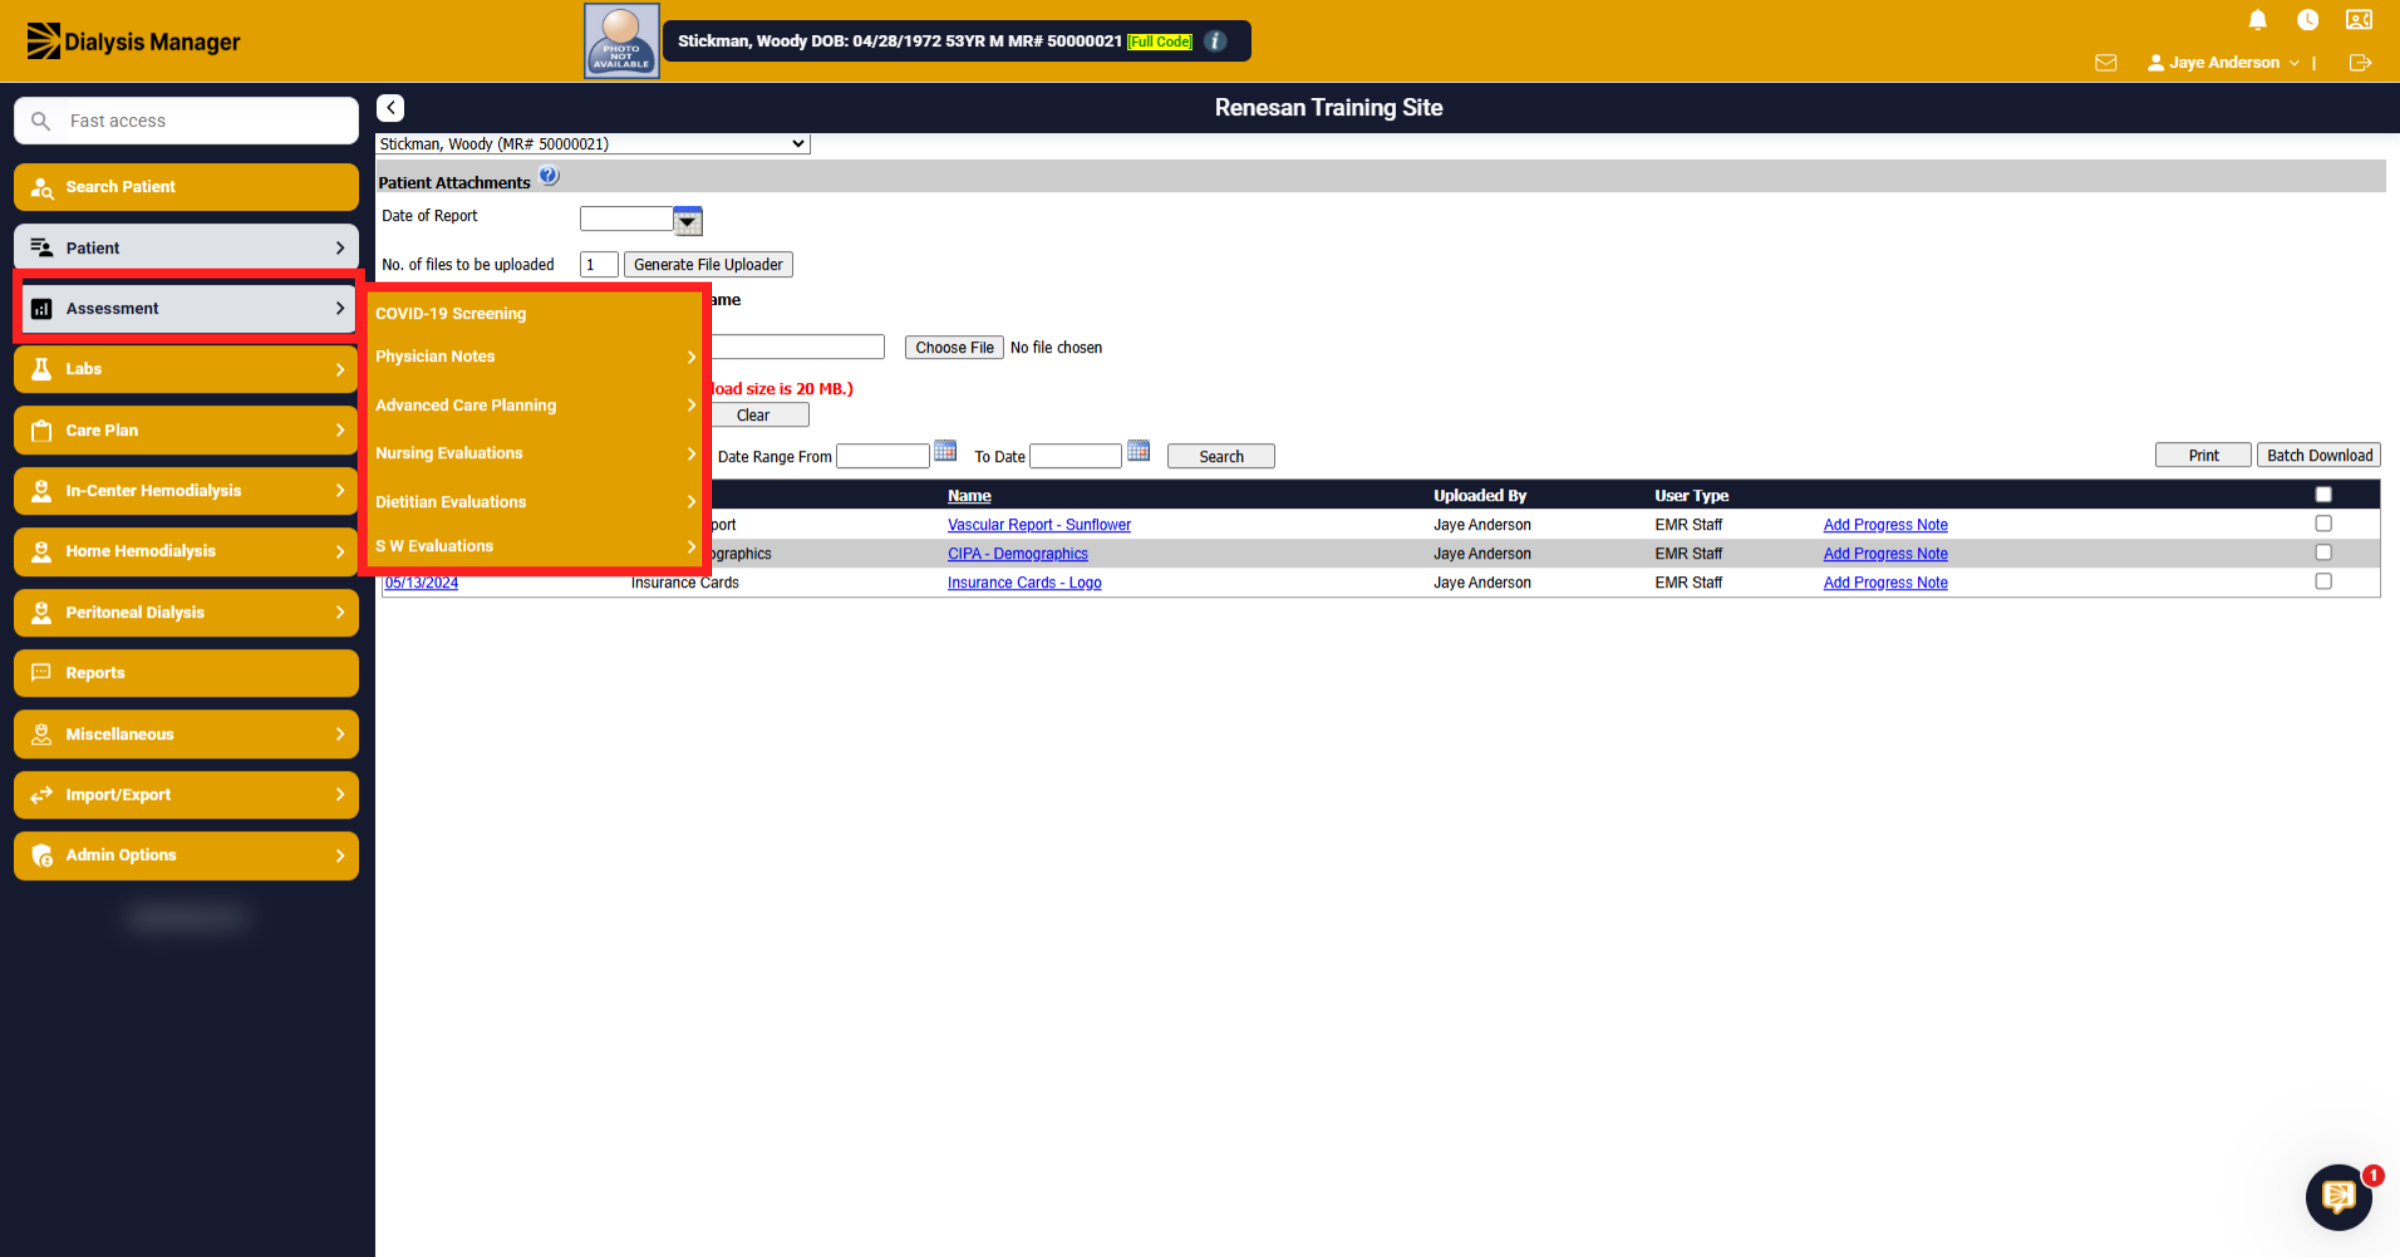Image resolution: width=2400 pixels, height=1257 pixels.
Task: Open the mail envelope icon
Action: (x=2106, y=63)
